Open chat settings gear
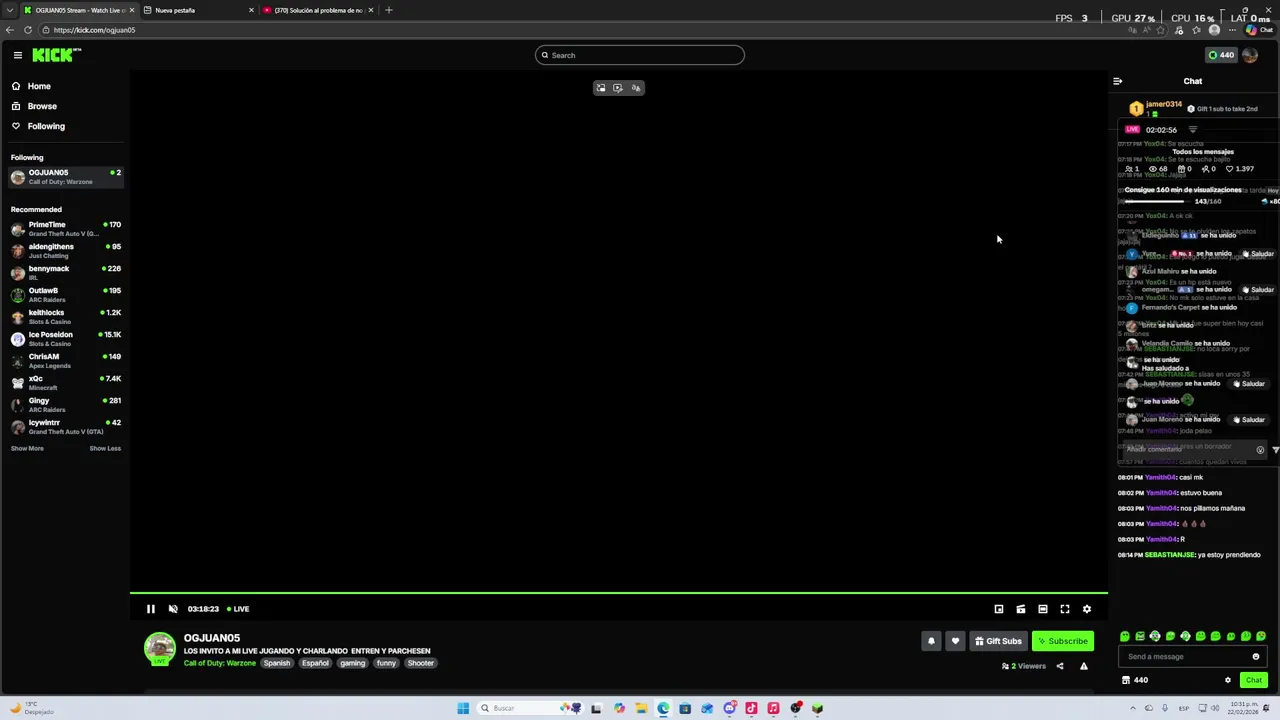Image resolution: width=1280 pixels, height=720 pixels. click(1228, 680)
